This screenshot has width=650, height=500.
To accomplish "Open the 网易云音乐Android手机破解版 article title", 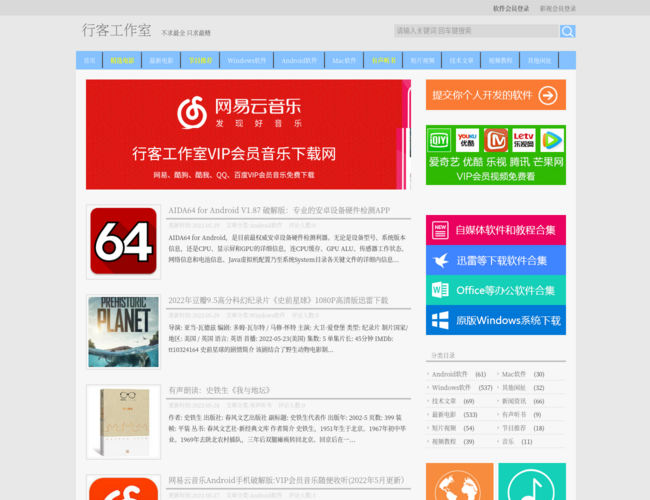I will tap(286, 481).
